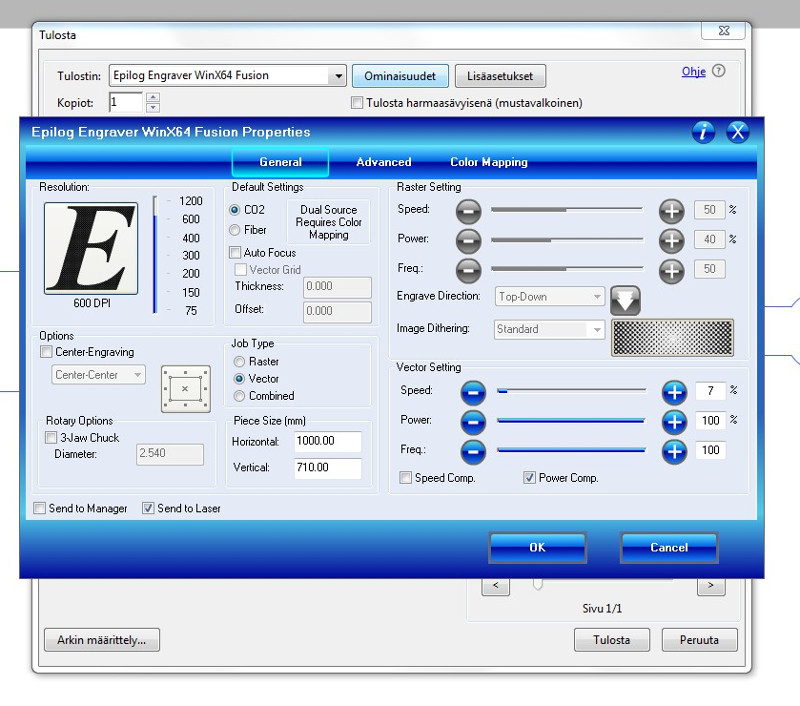Toggle Tulosta harmaasävyisenä grayscale checkbox

point(357,103)
